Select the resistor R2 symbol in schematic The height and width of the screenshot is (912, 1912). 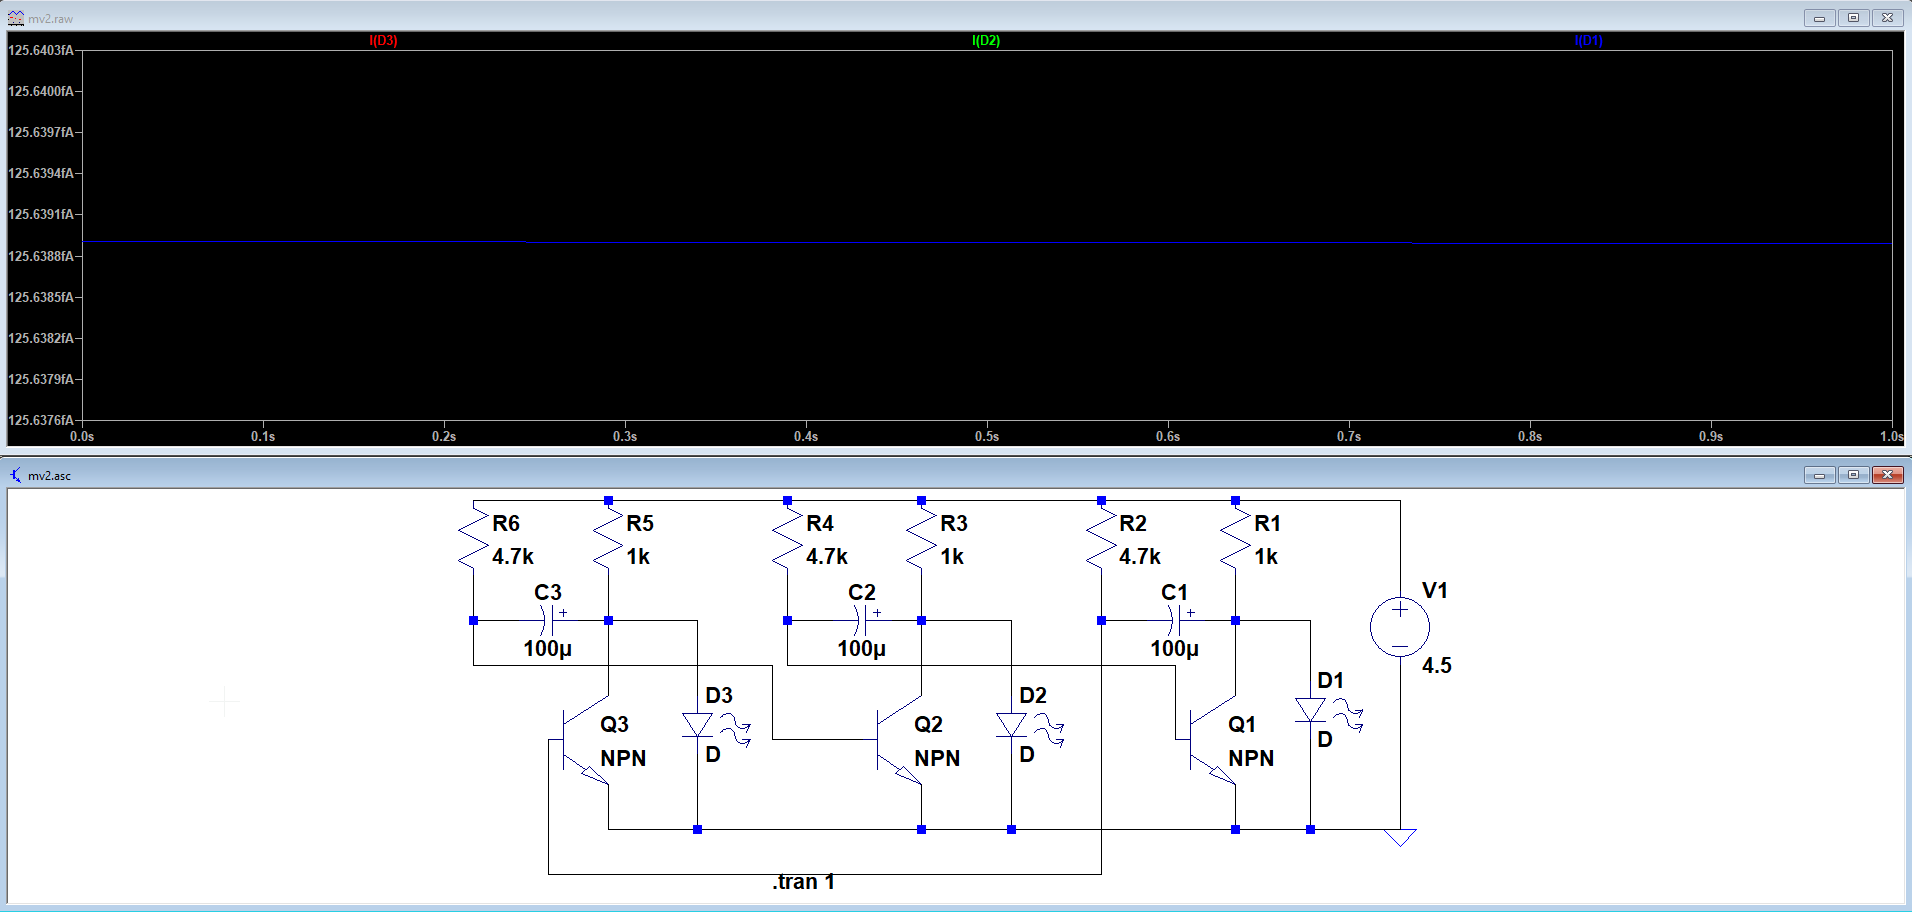click(1101, 540)
